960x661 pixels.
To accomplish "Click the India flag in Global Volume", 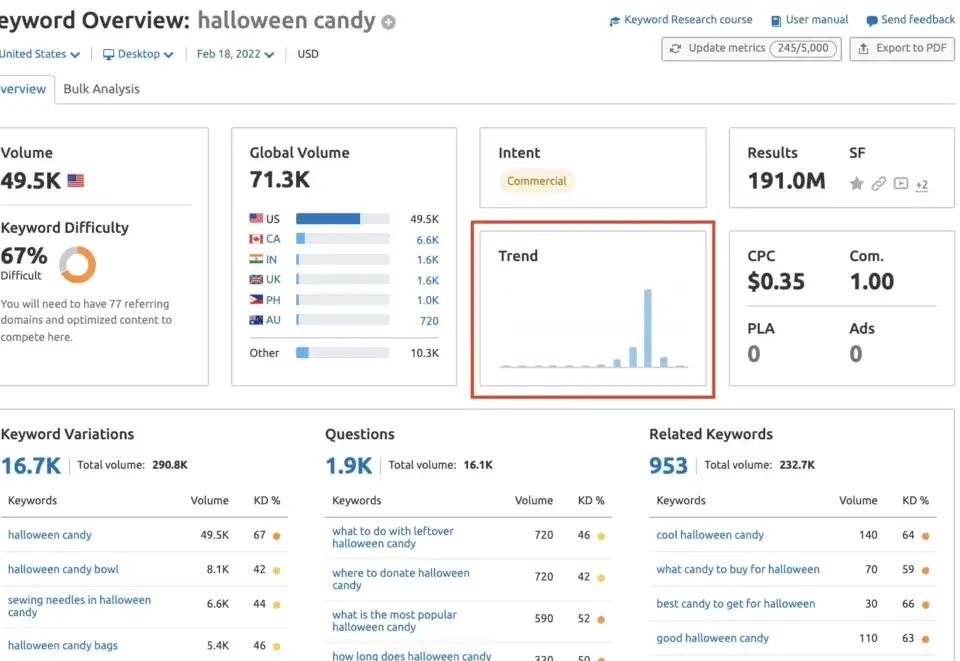I will pyautogui.click(x=256, y=259).
